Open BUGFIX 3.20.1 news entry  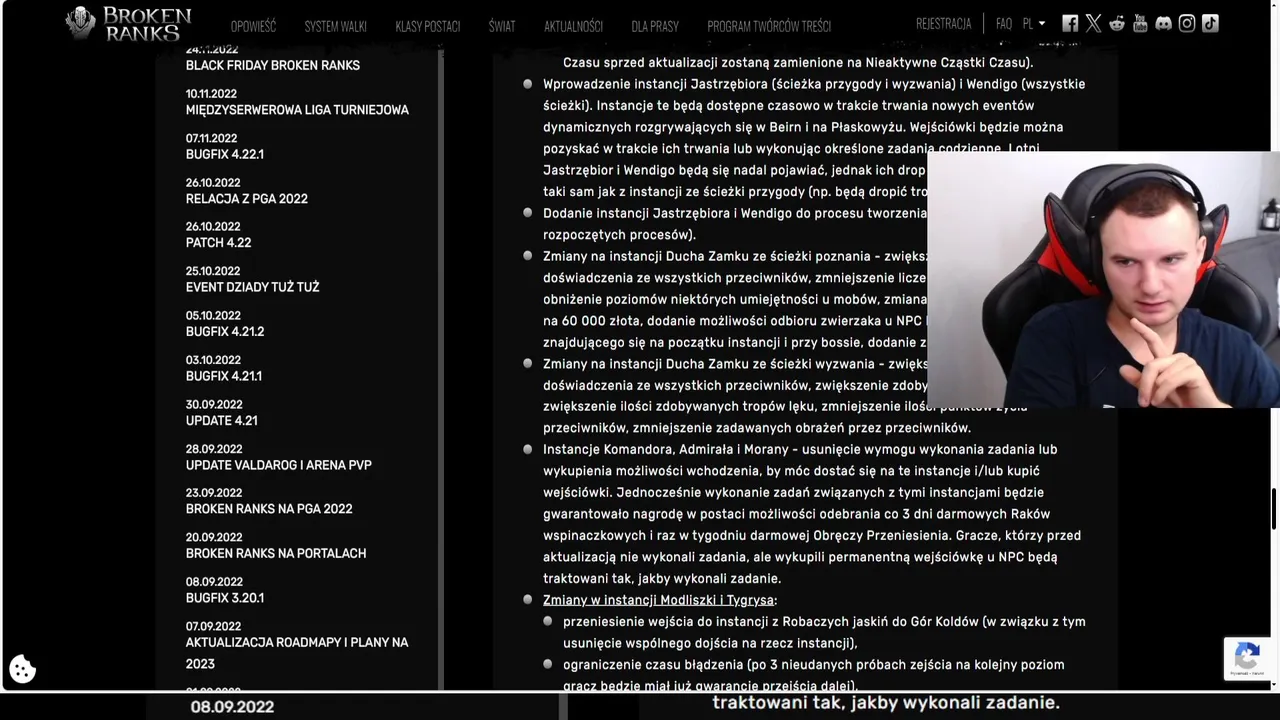(x=224, y=598)
